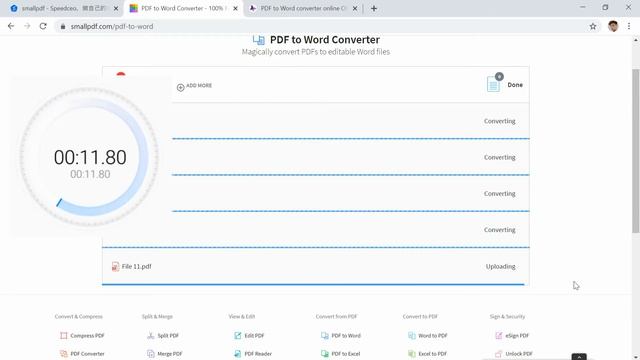Click the scrollbar up arrow

[636, 40]
